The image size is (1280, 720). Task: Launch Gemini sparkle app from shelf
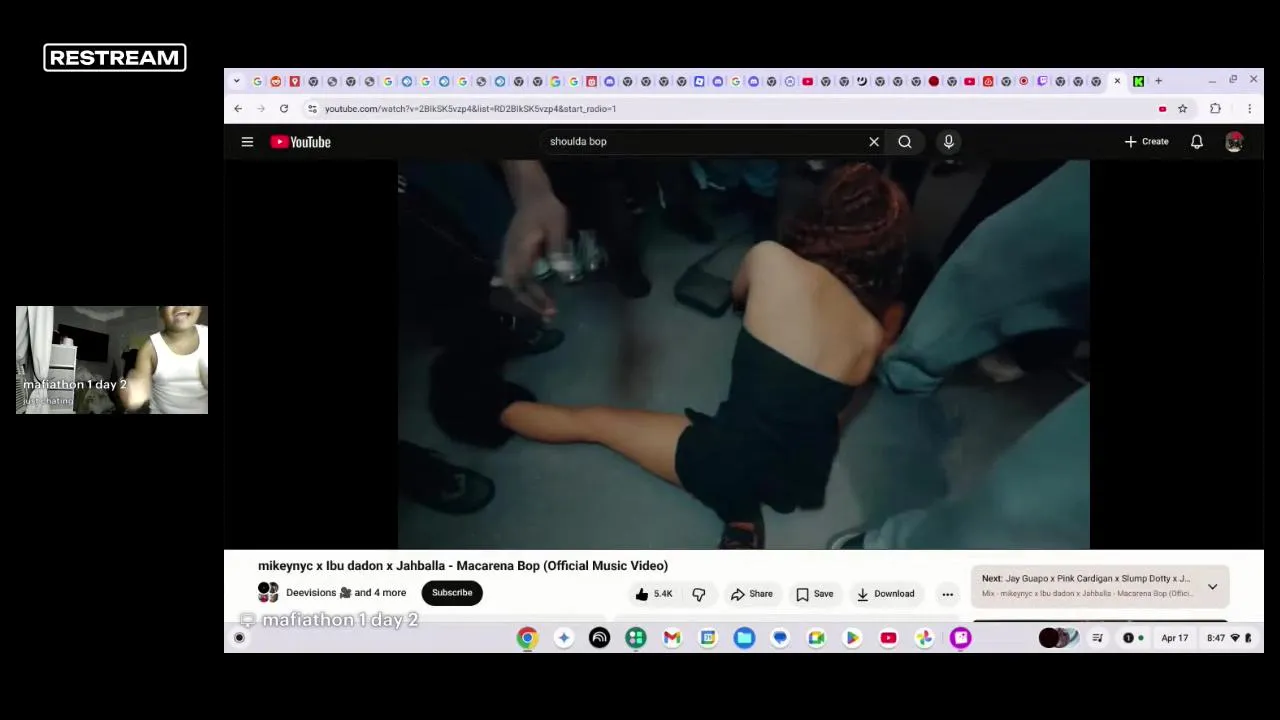pos(563,638)
